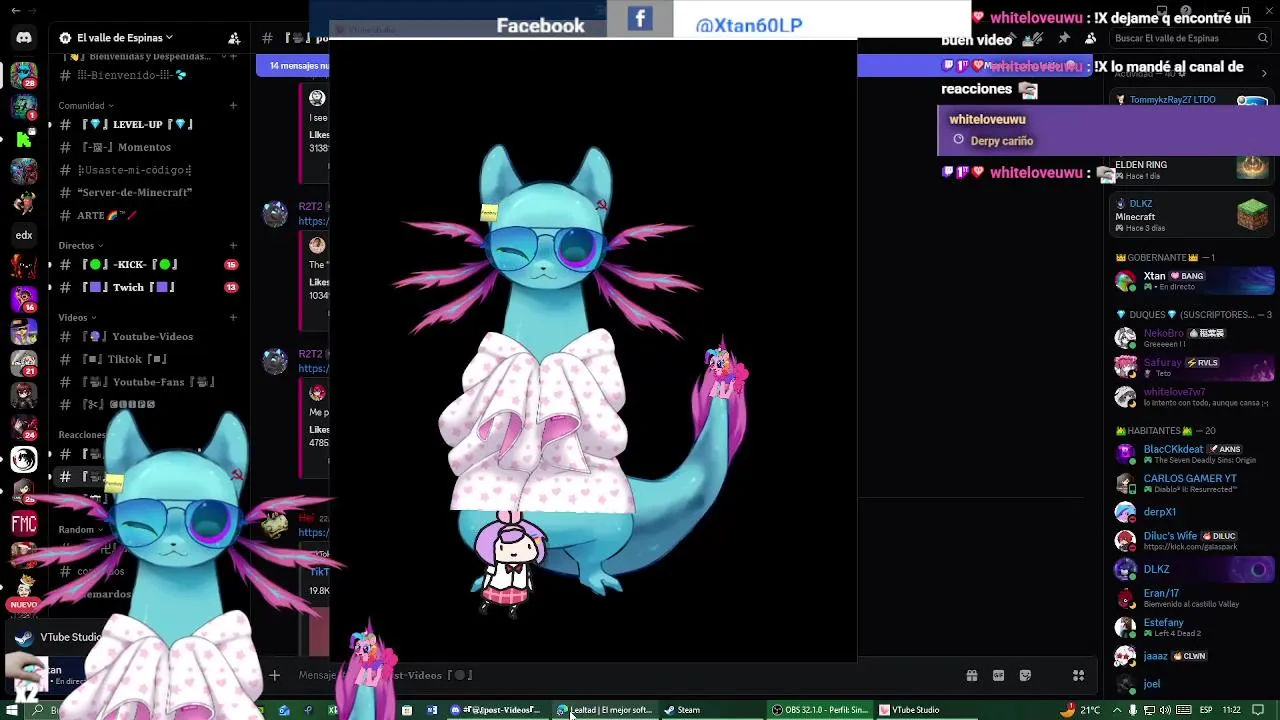This screenshot has height=720, width=1280.
Task: Open ELDEN RING activity card
Action: (x=1191, y=170)
